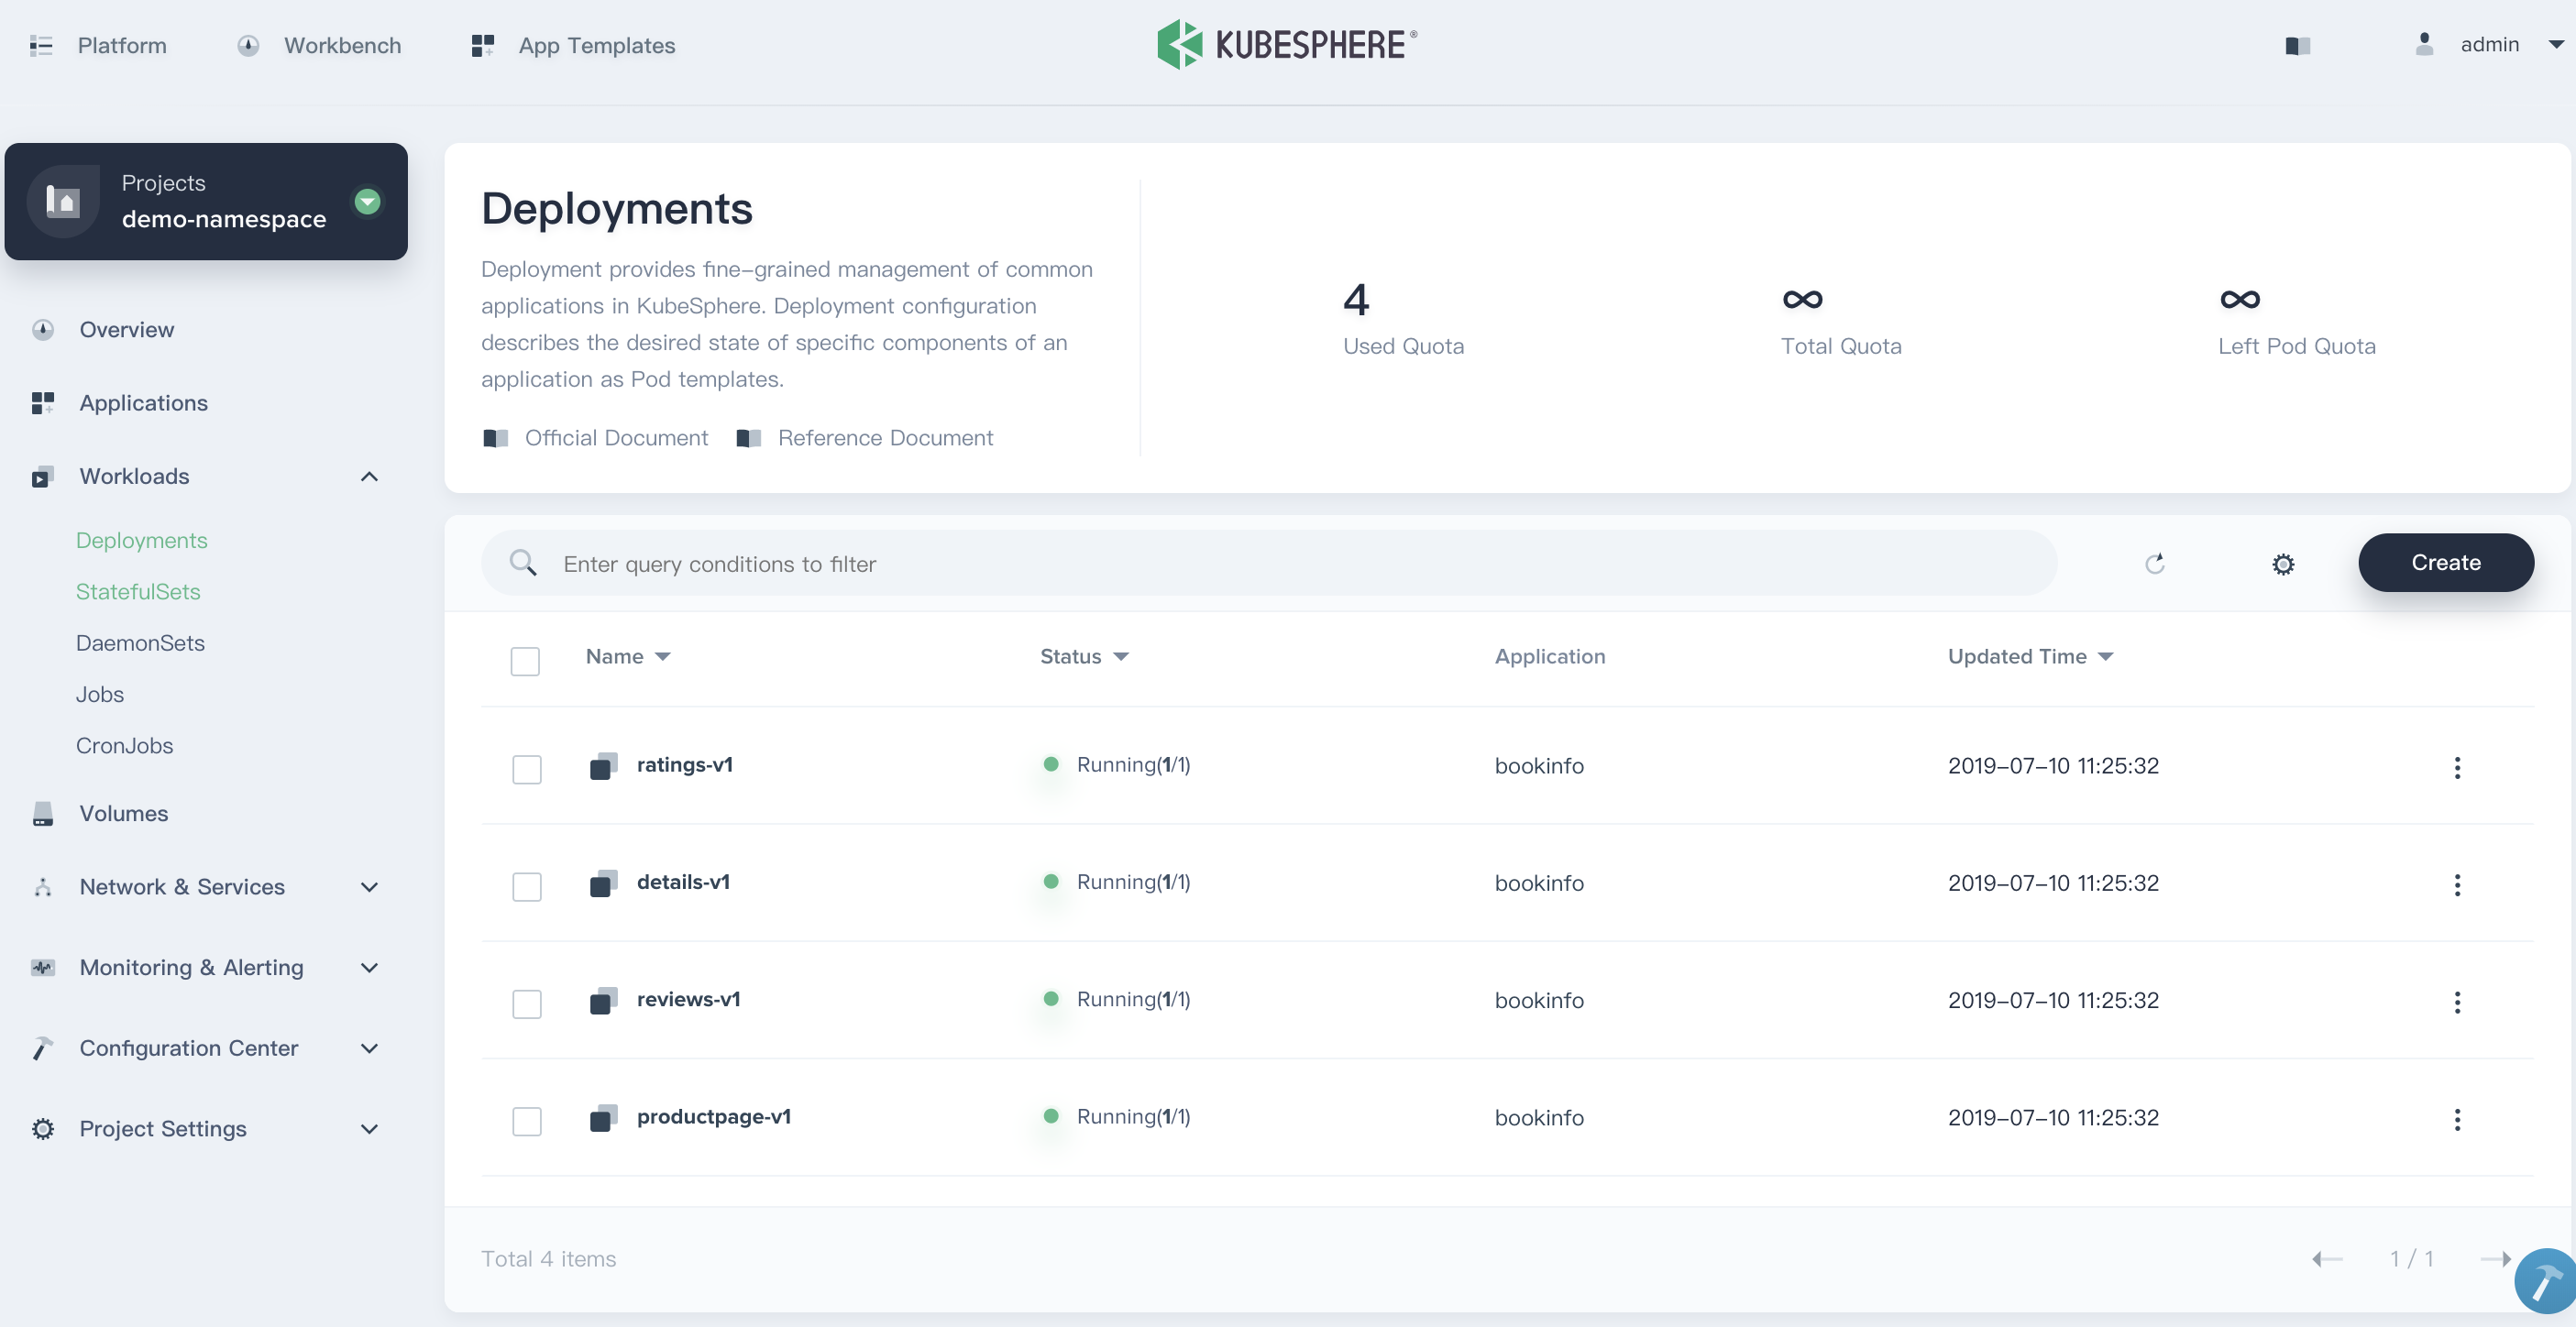Toggle the select-all header checkbox
2576x1327 pixels.
tap(525, 660)
